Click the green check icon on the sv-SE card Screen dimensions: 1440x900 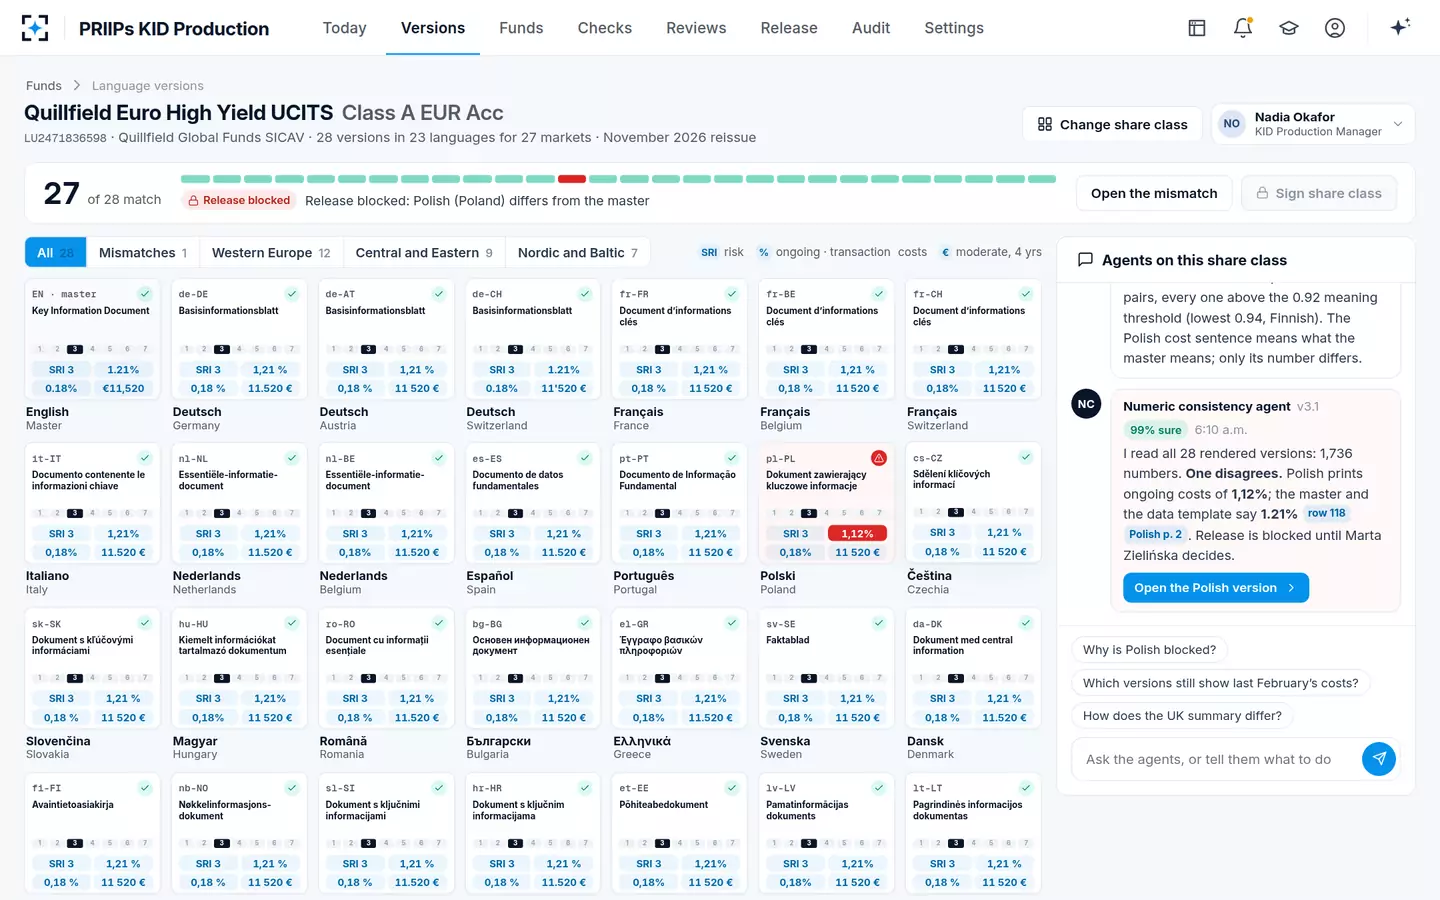tap(879, 623)
